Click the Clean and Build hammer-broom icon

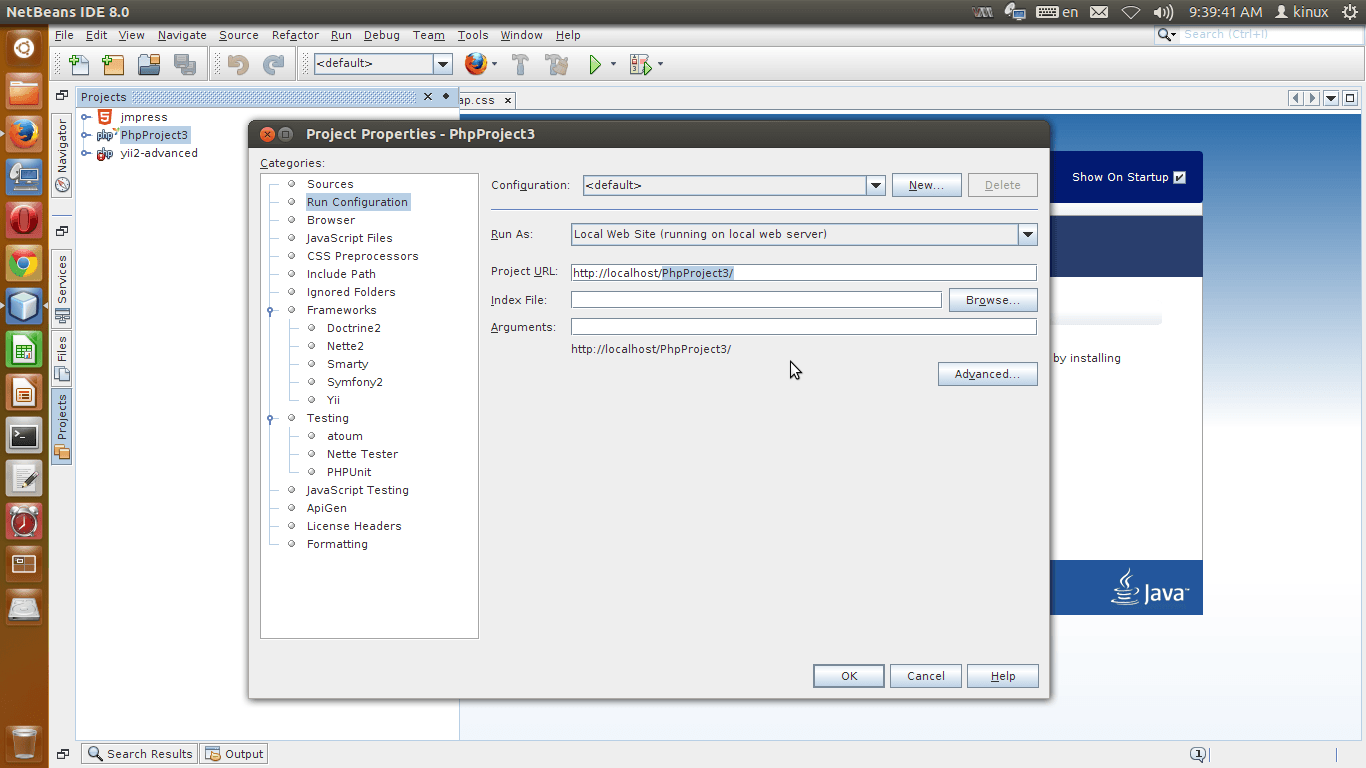click(557, 65)
